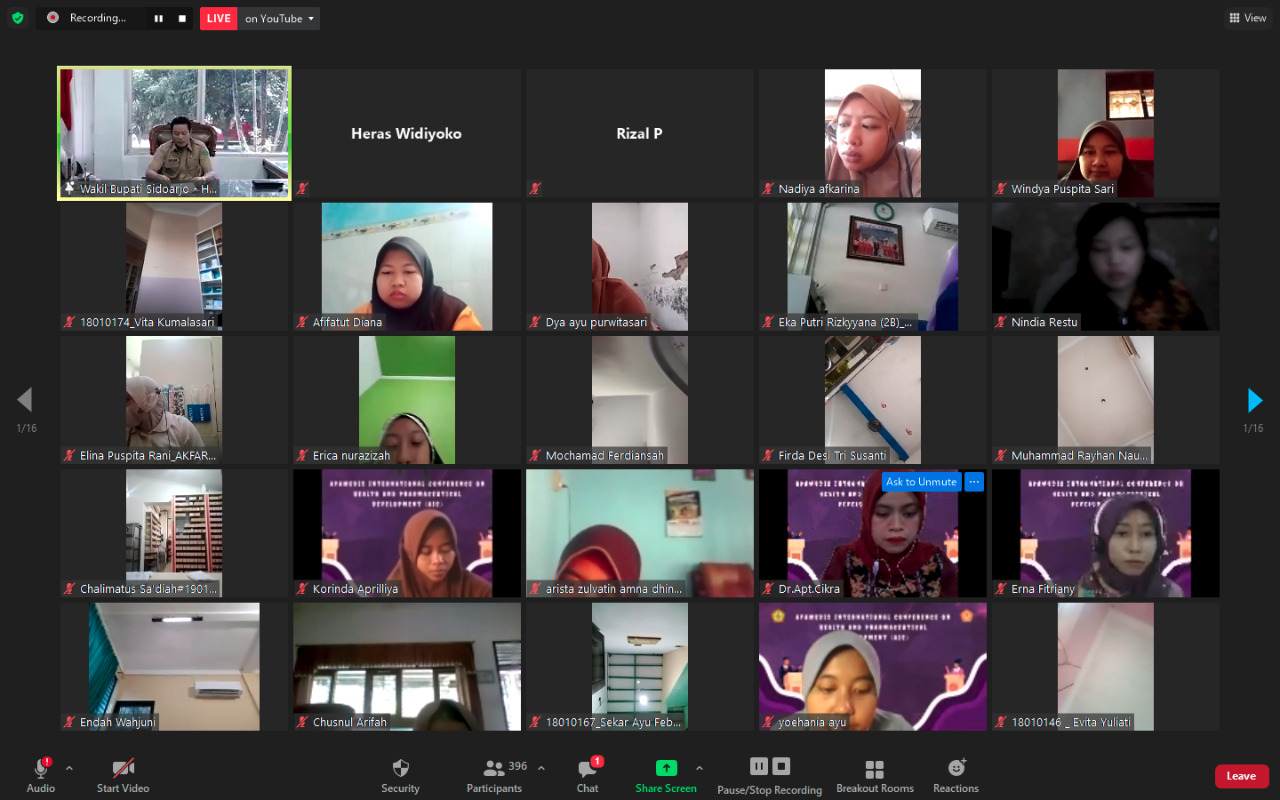
Task: Unmute the microphone via Audio button
Action: pos(41,775)
